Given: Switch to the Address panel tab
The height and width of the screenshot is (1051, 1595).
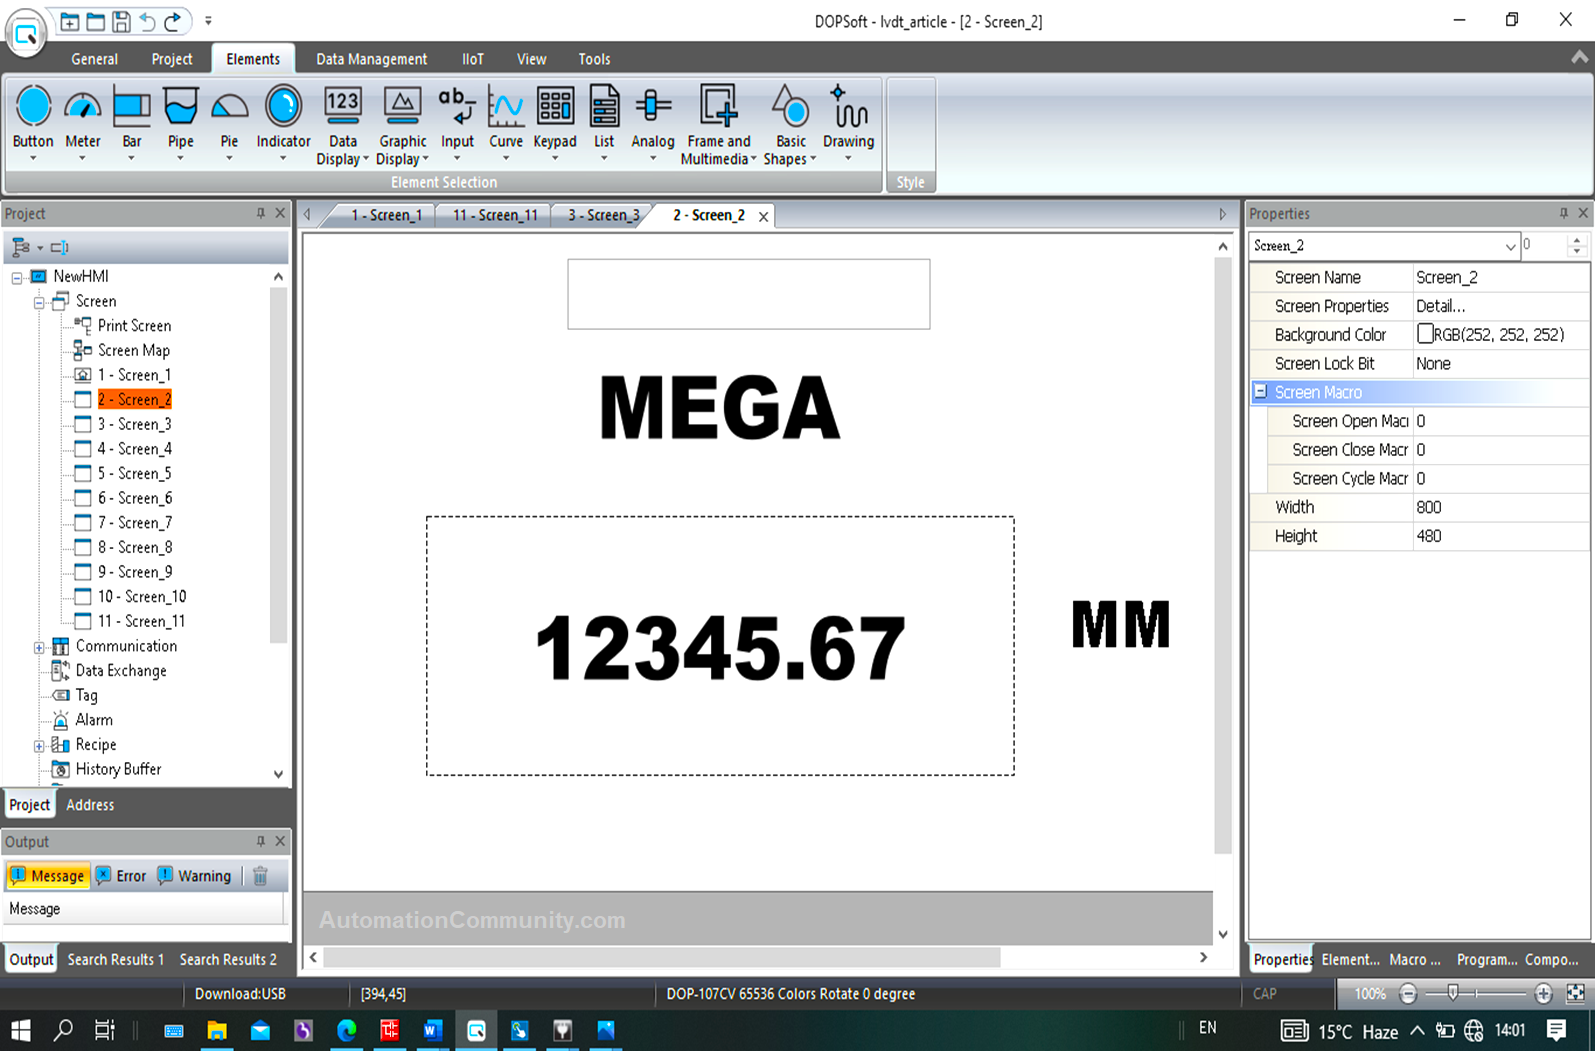Looking at the screenshot, I should click(90, 805).
